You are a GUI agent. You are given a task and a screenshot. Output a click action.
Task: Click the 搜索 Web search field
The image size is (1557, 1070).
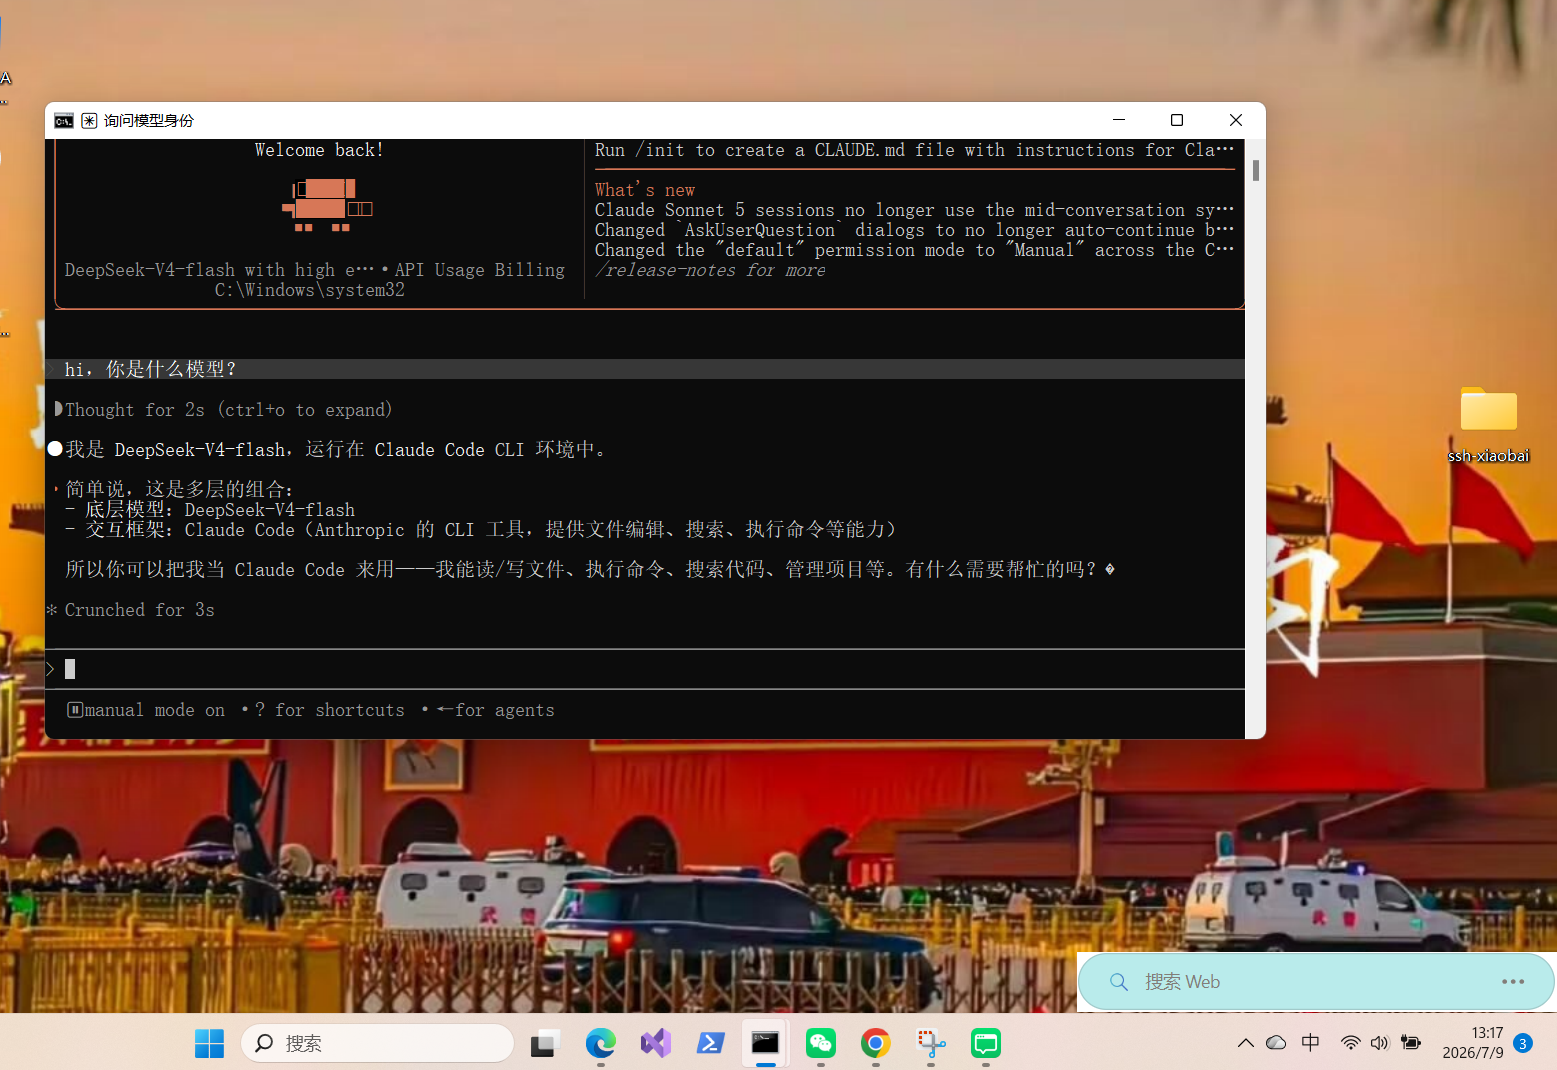(x=1315, y=982)
